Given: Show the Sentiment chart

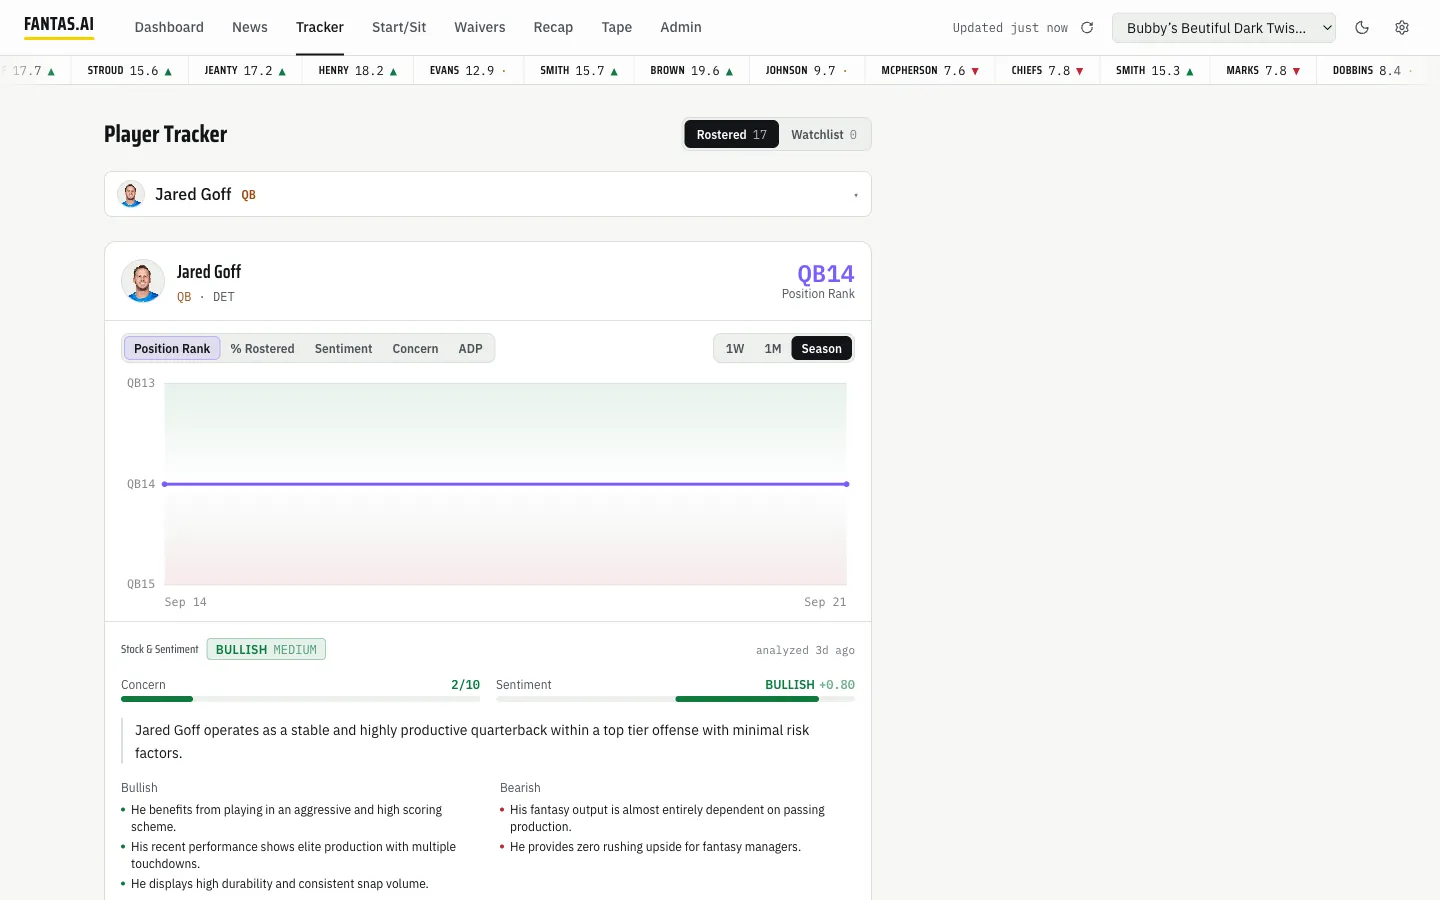Looking at the screenshot, I should (343, 349).
